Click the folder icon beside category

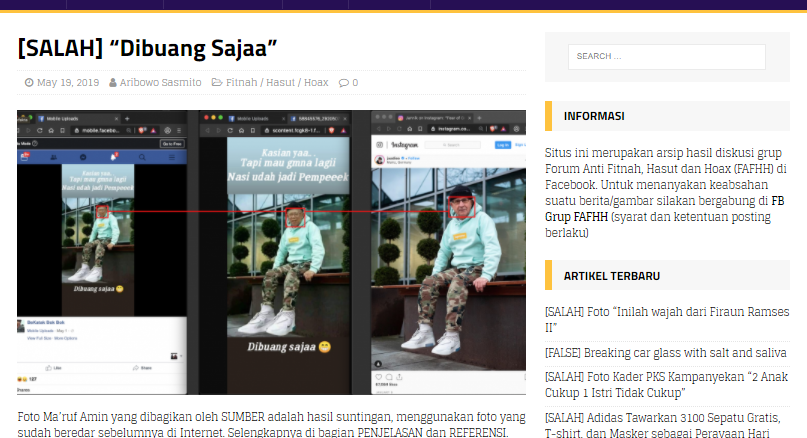tap(217, 82)
